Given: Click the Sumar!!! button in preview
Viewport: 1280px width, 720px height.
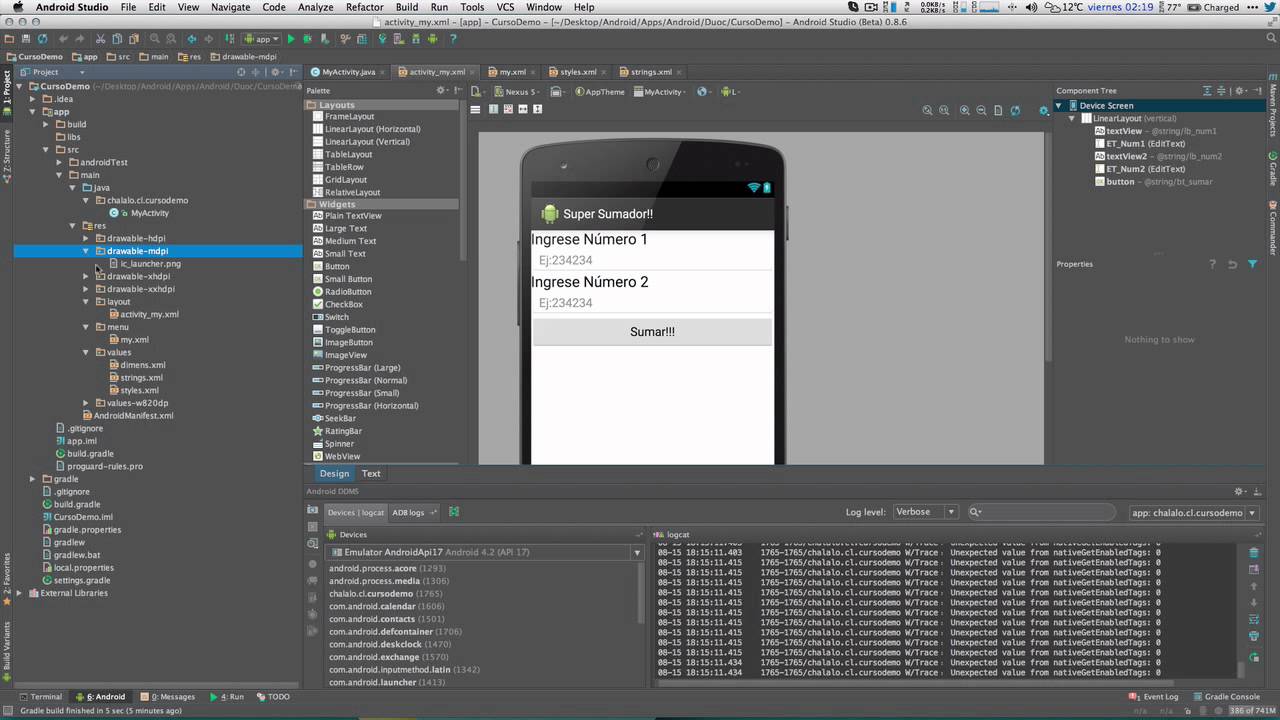Looking at the screenshot, I should click(652, 332).
